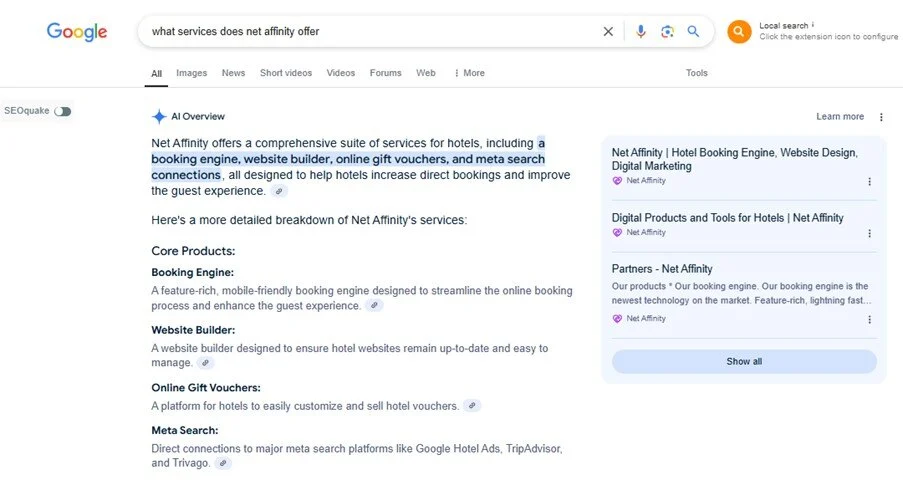Click inside the Google search input field
Screen dimensions: 903x485
pyautogui.click(x=370, y=32)
